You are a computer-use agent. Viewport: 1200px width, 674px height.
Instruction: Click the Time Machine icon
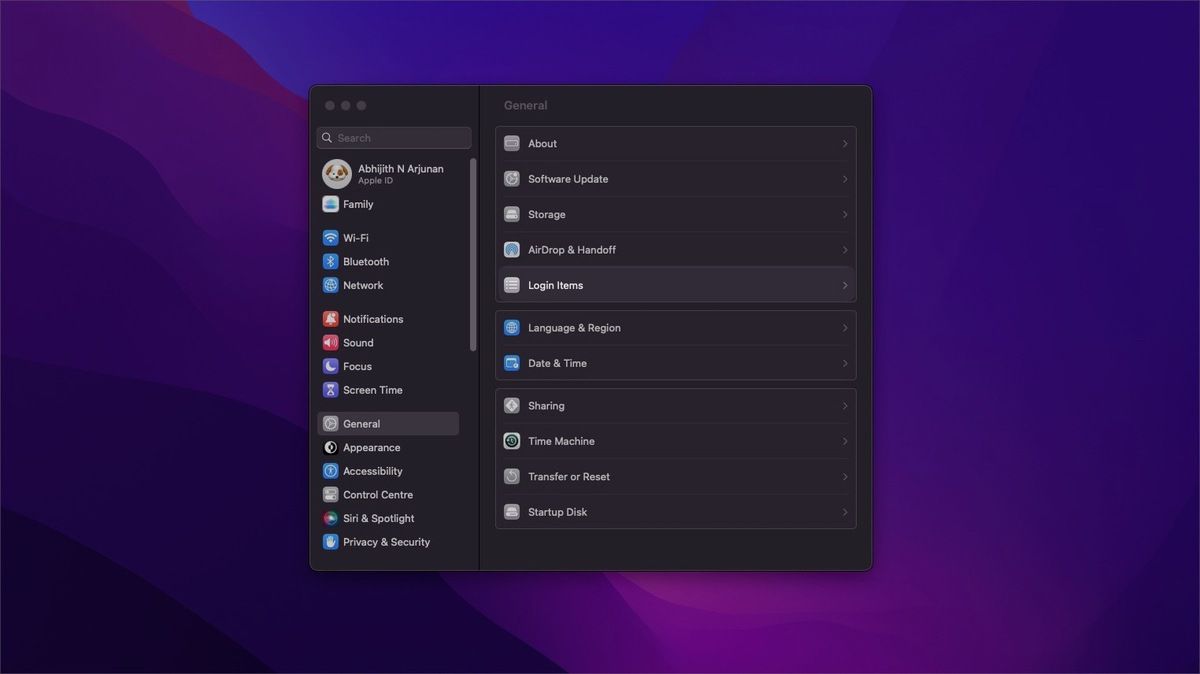[x=512, y=441]
